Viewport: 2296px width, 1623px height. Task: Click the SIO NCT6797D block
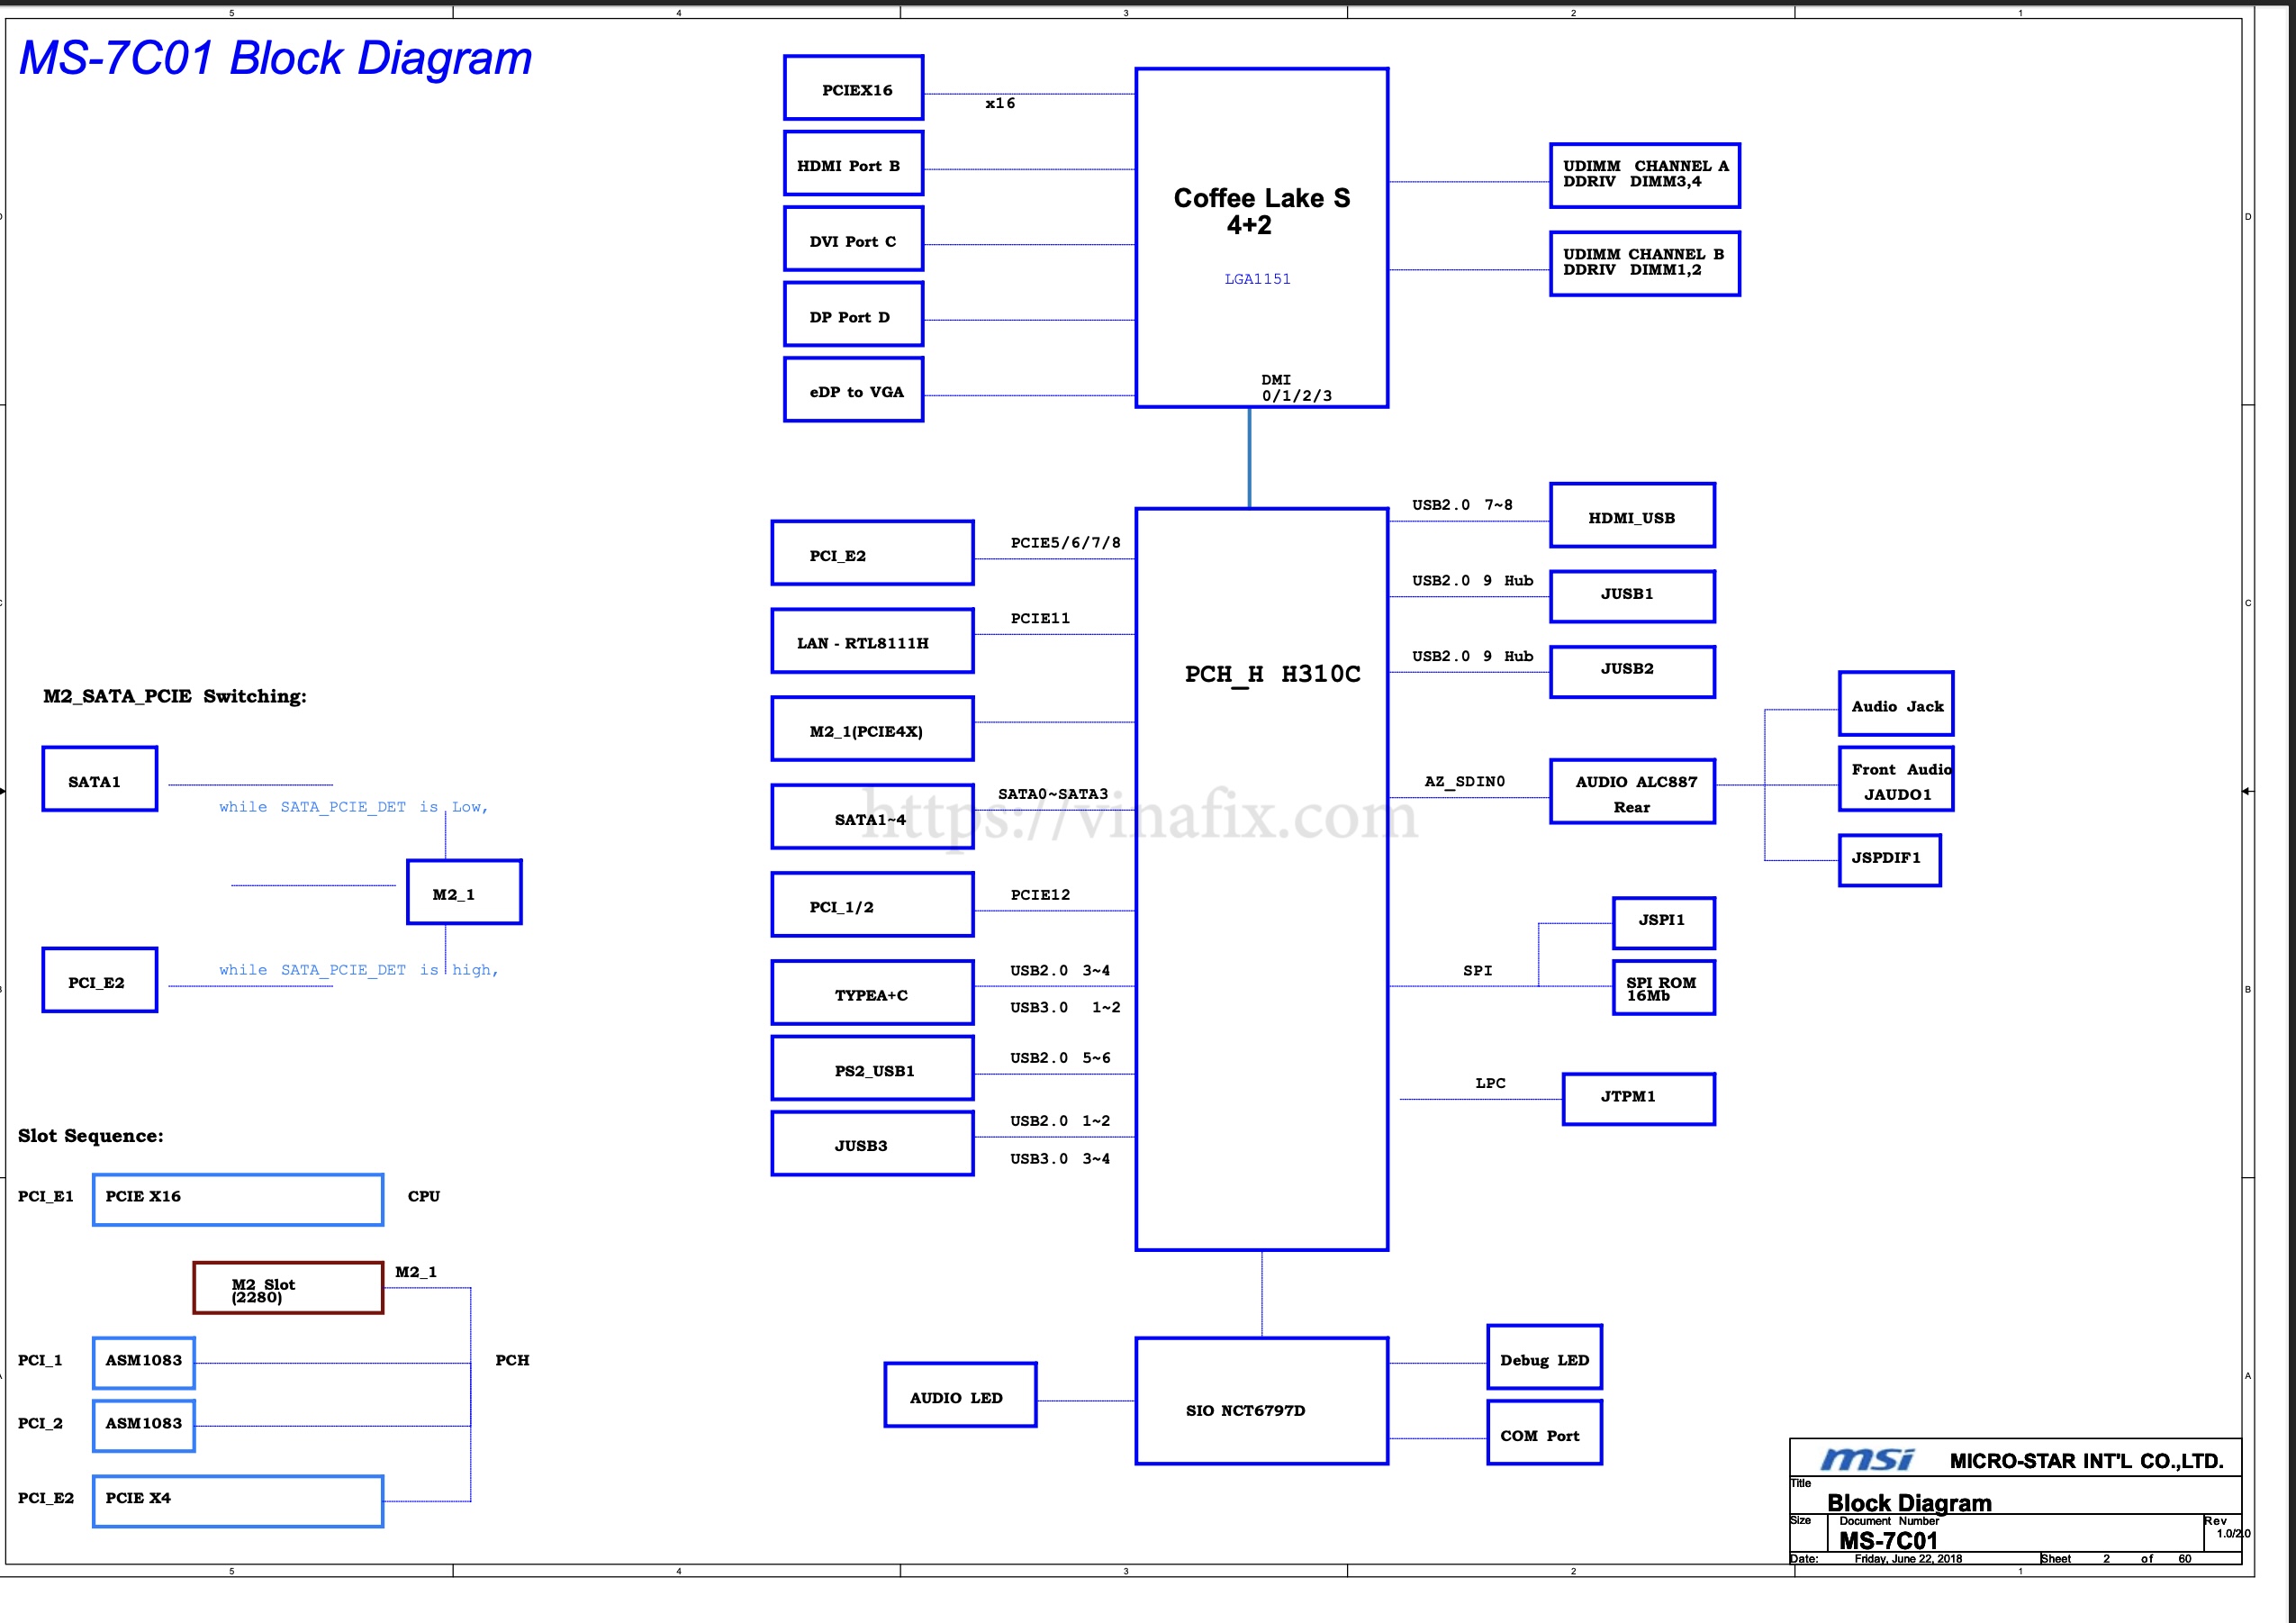1261,1400
